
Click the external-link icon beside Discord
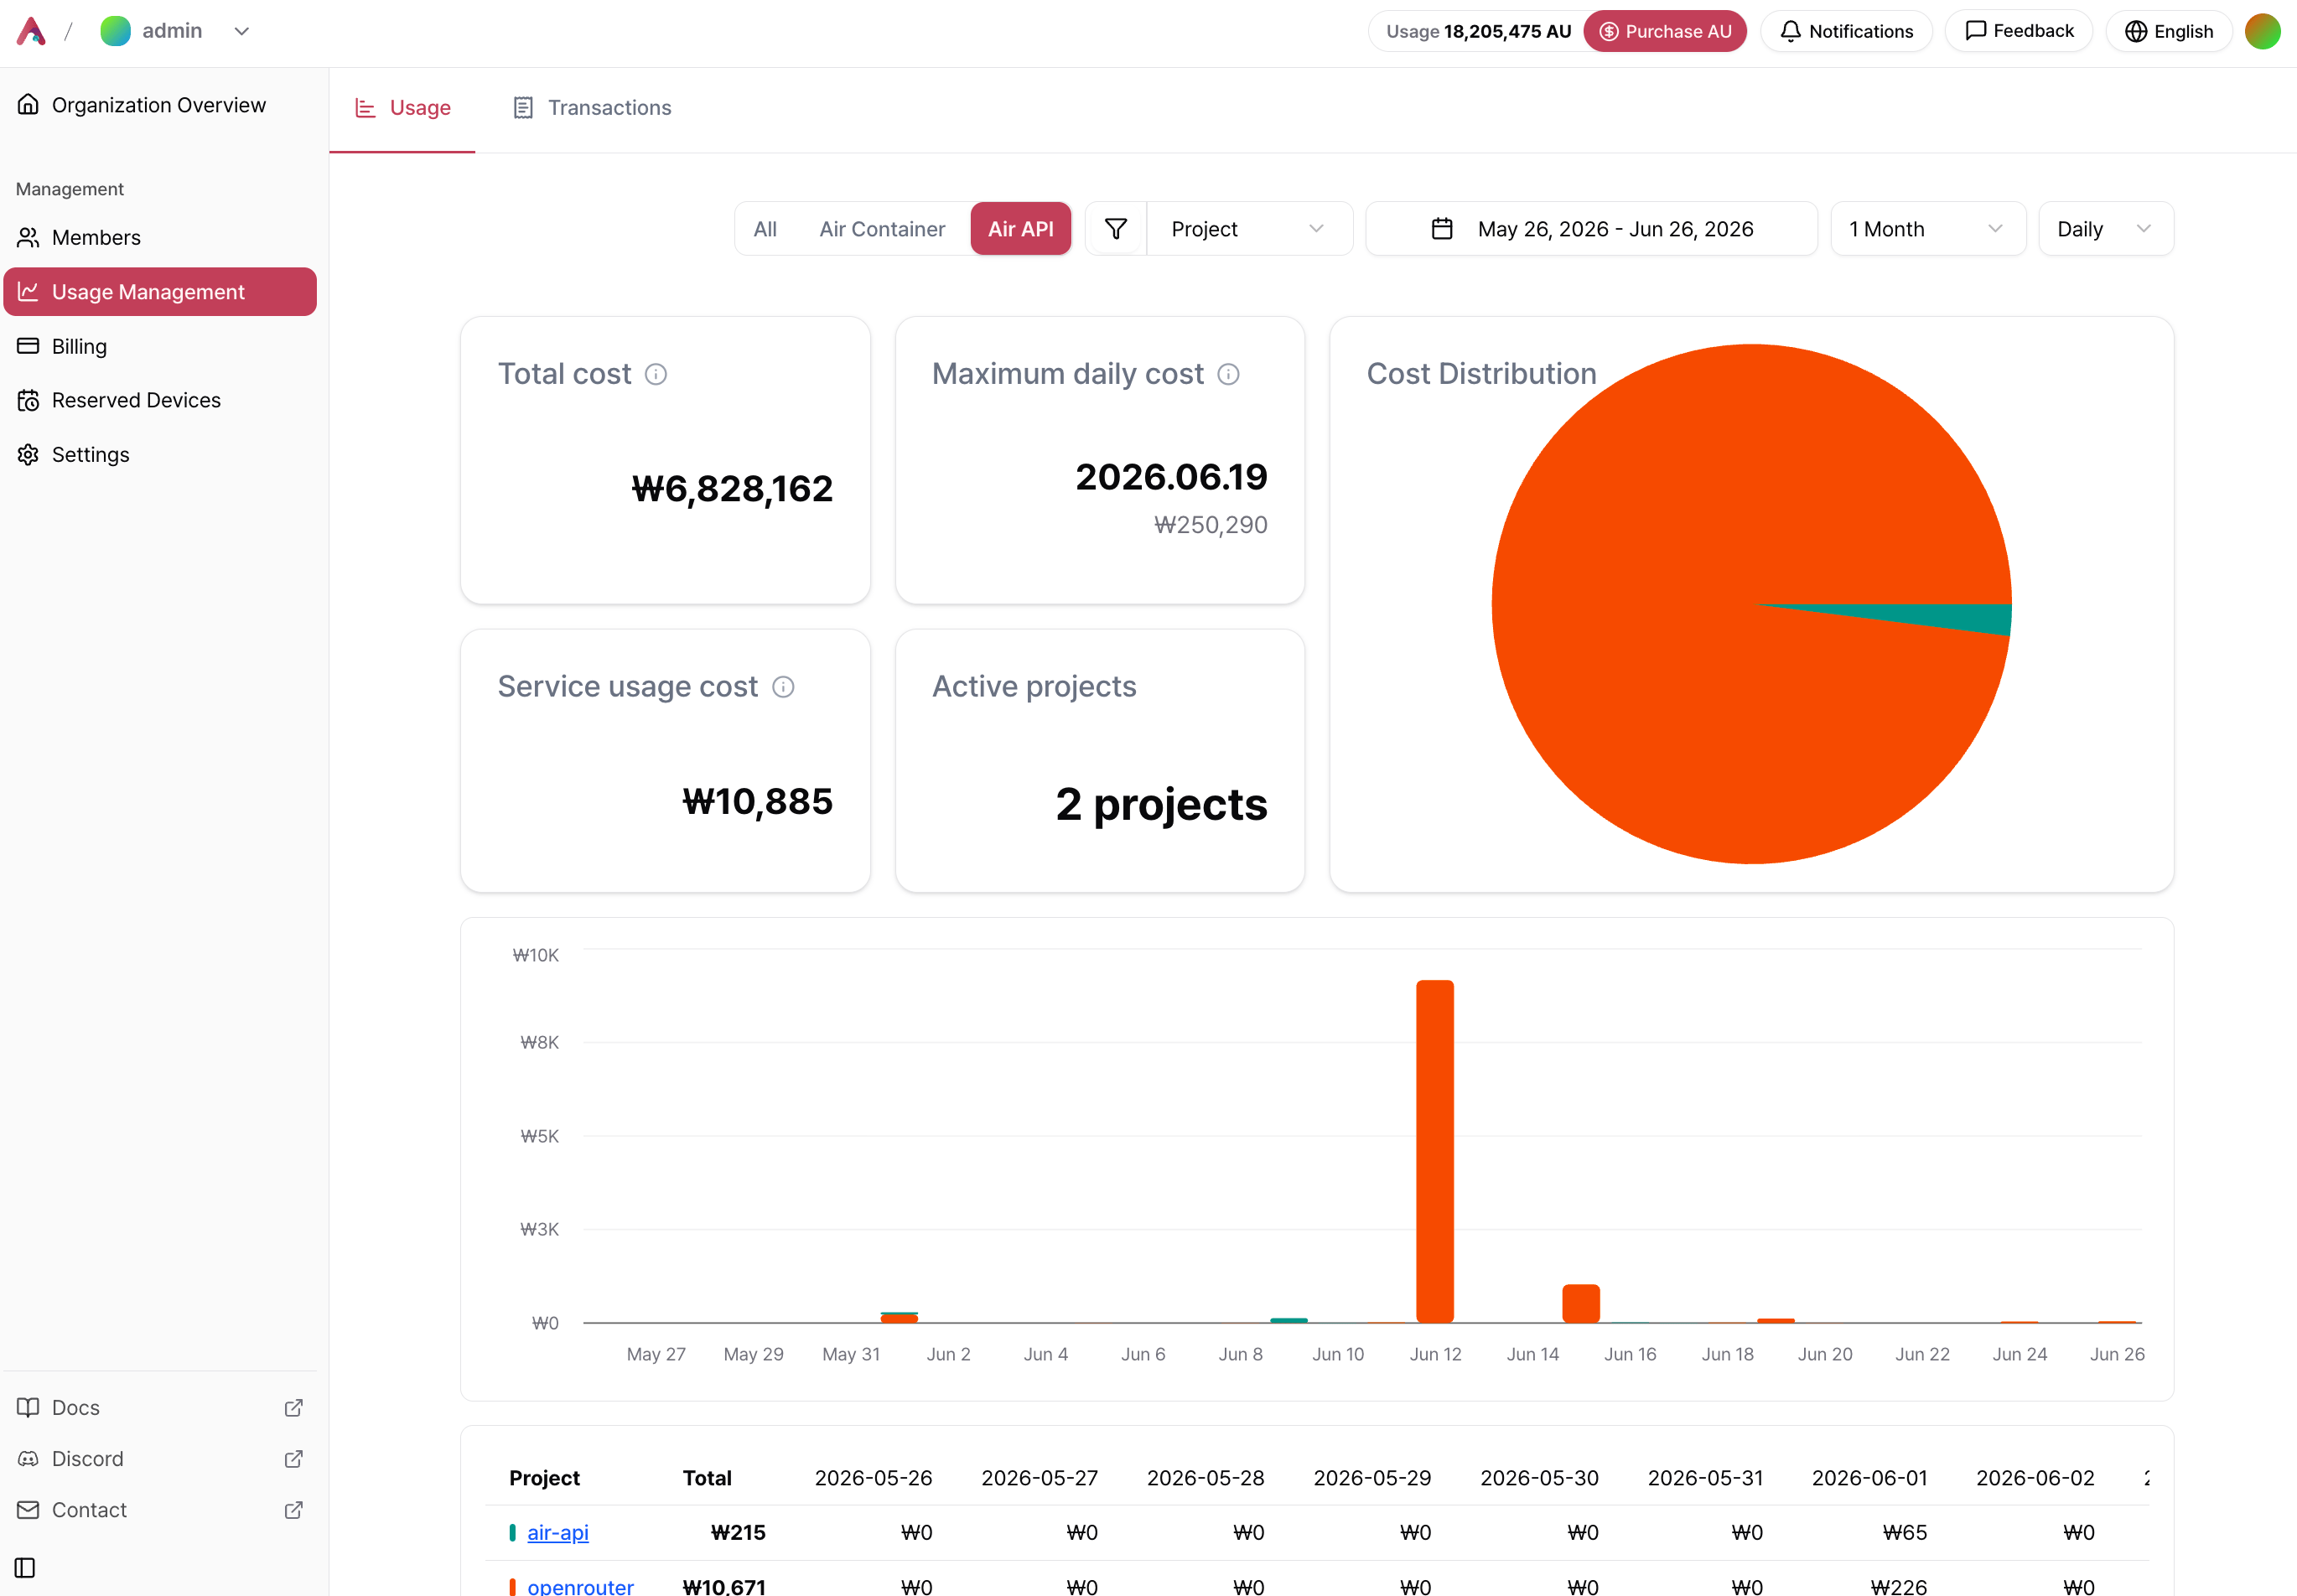click(x=293, y=1458)
